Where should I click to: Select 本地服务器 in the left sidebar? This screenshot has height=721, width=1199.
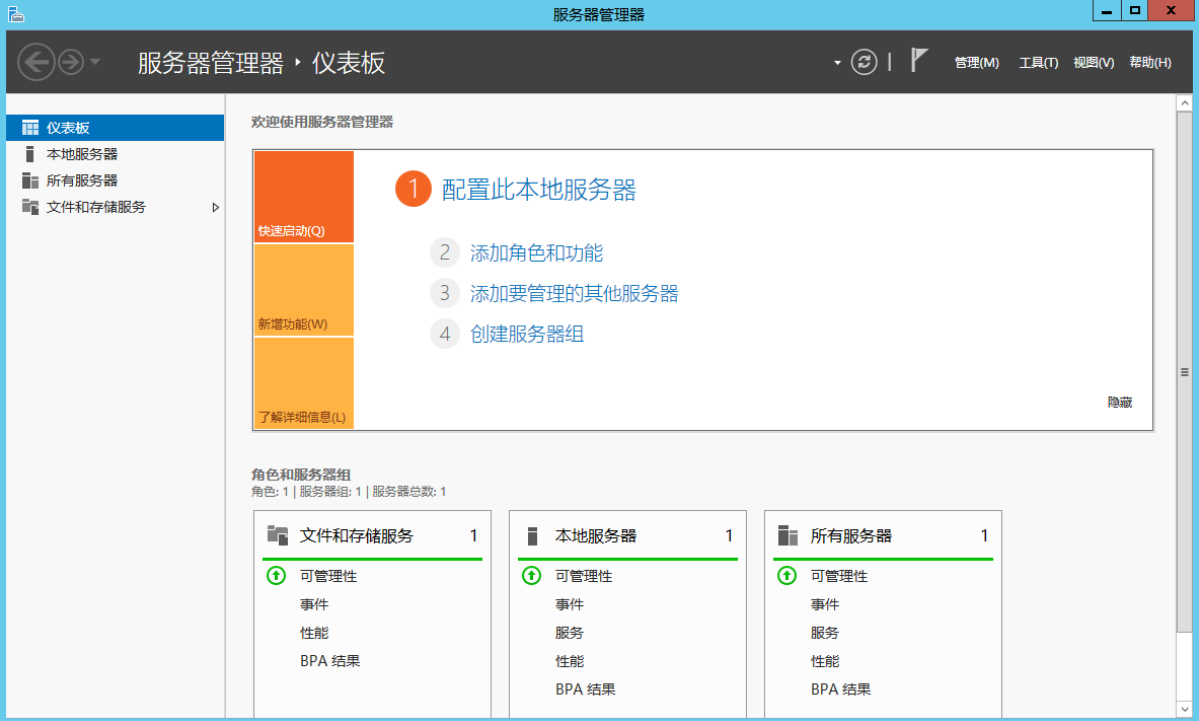[82, 154]
